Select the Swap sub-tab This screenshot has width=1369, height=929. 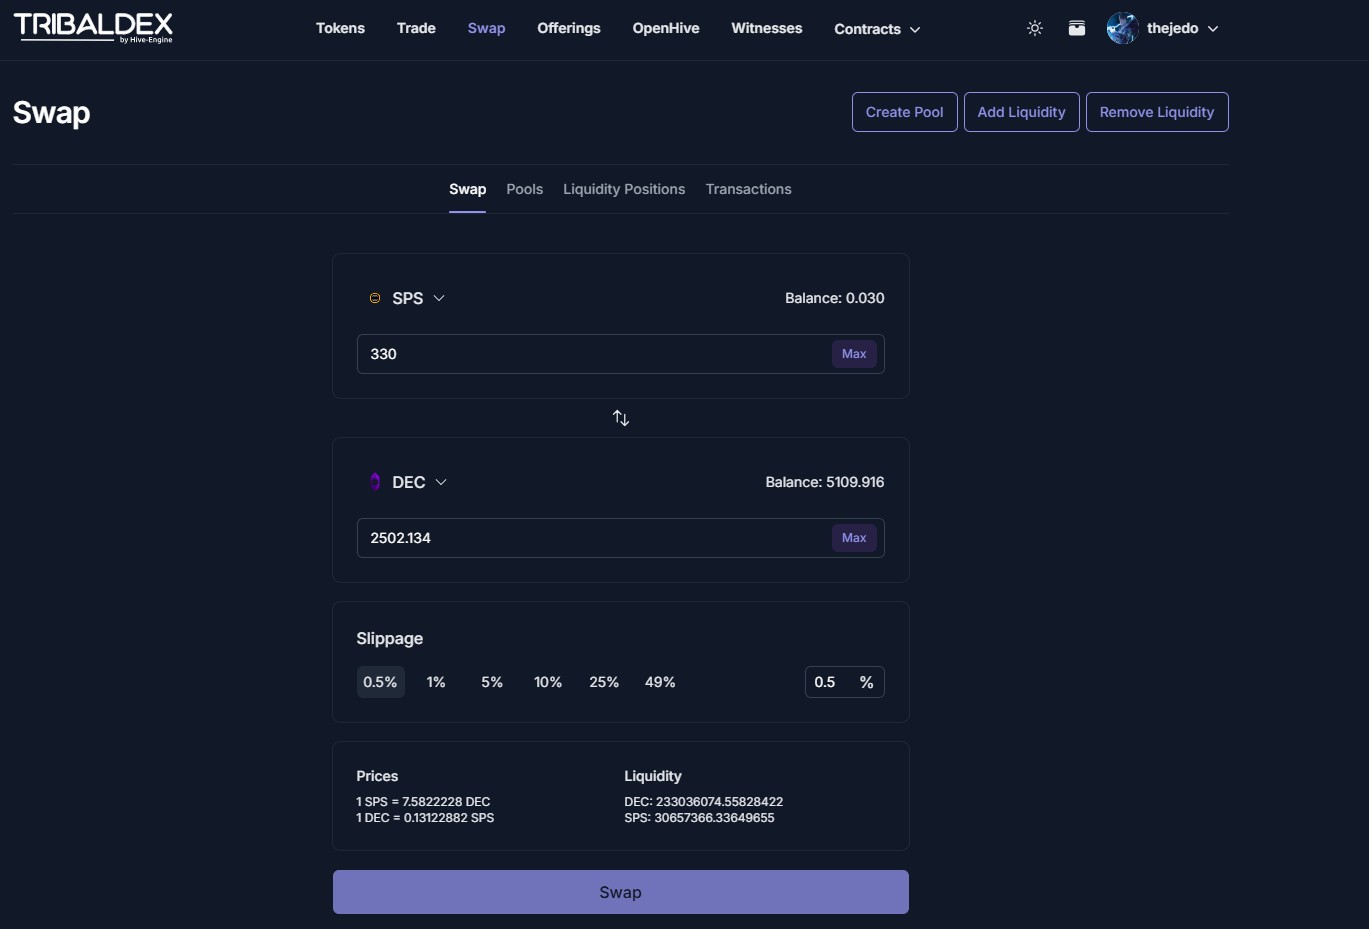(x=467, y=189)
